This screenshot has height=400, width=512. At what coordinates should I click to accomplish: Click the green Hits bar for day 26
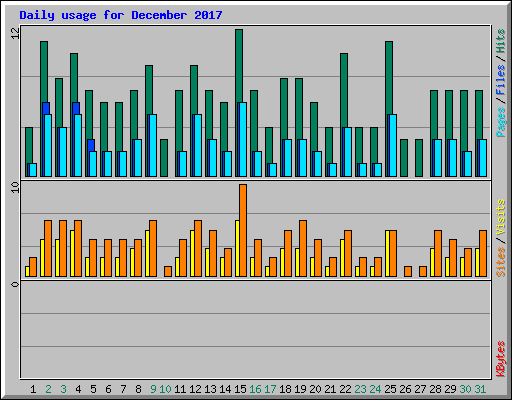[404, 158]
